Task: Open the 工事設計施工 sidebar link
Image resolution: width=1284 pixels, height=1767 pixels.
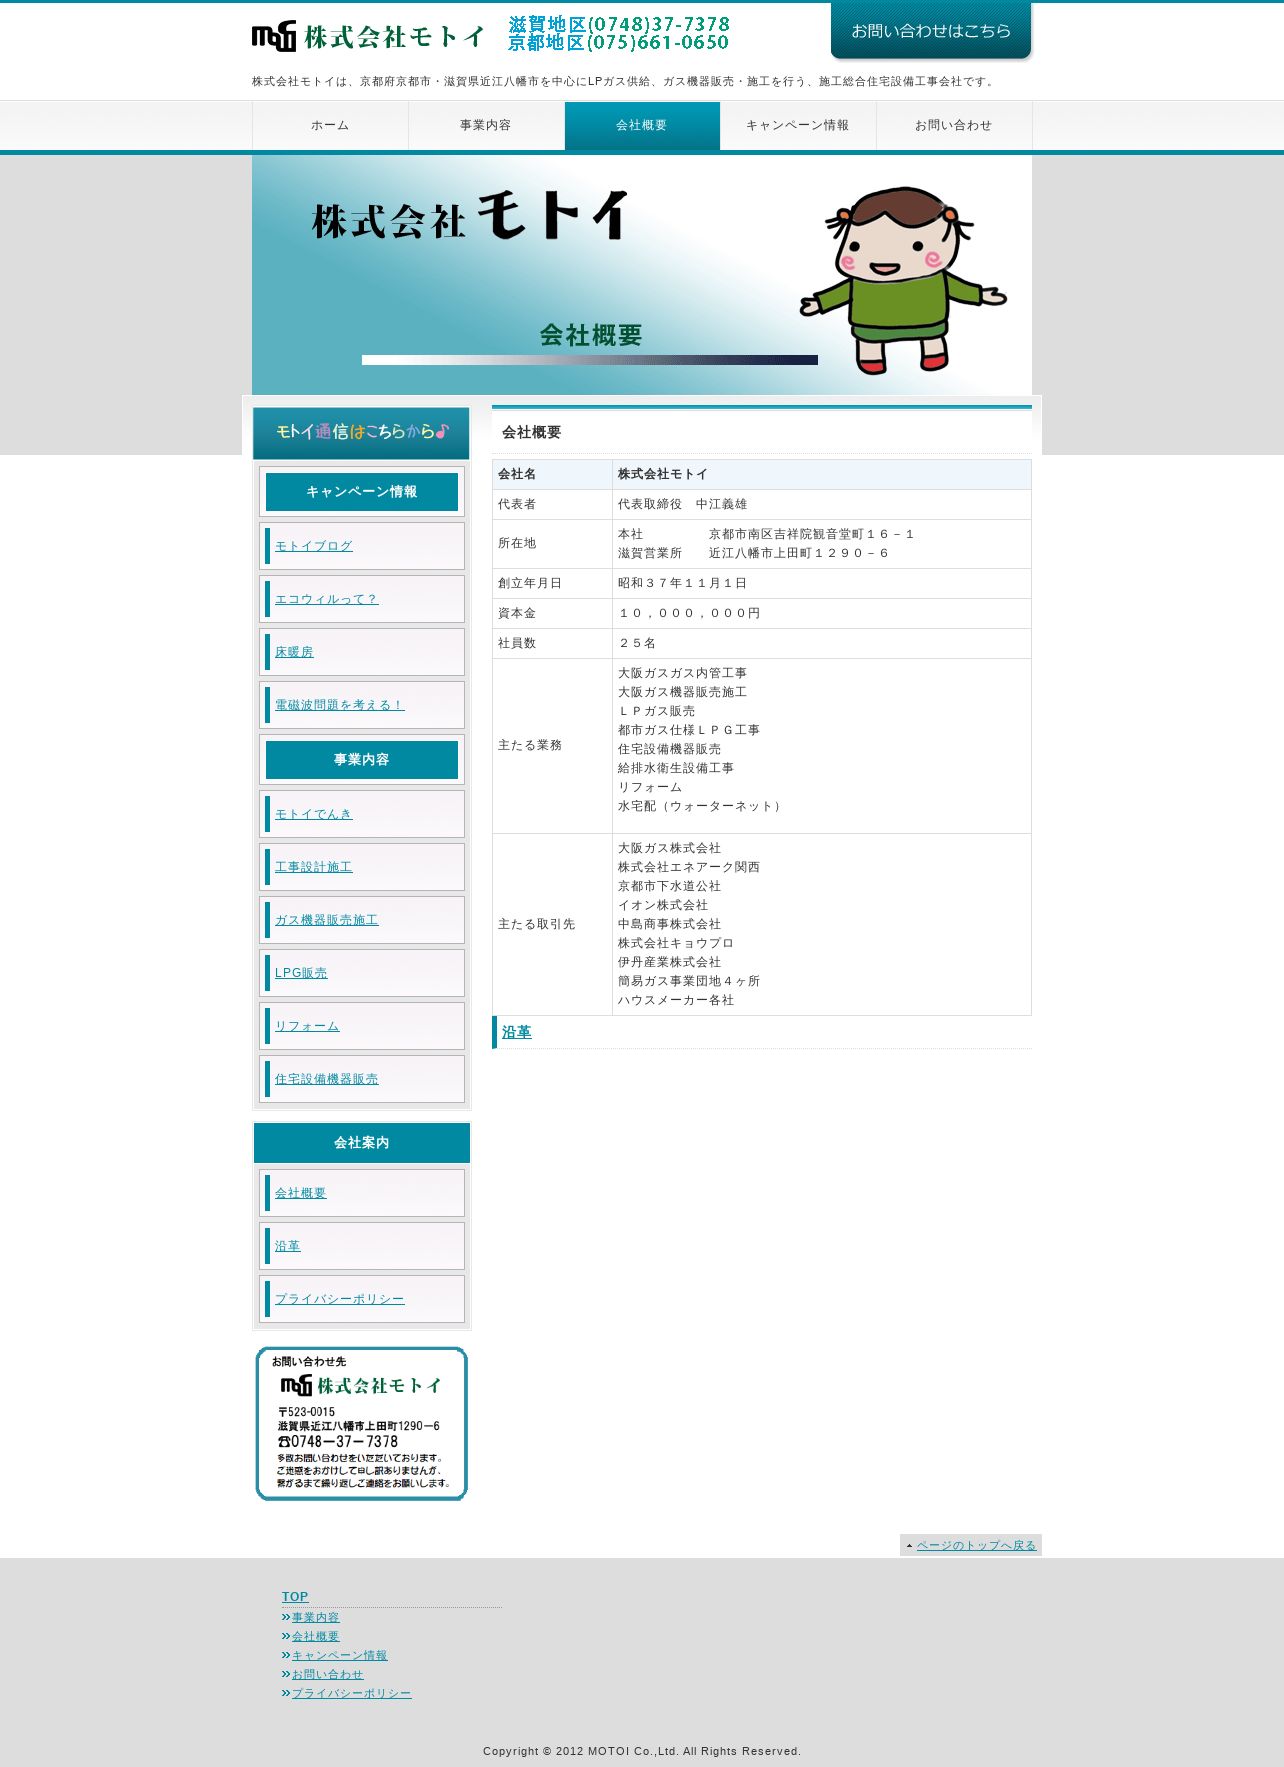Action: point(313,867)
